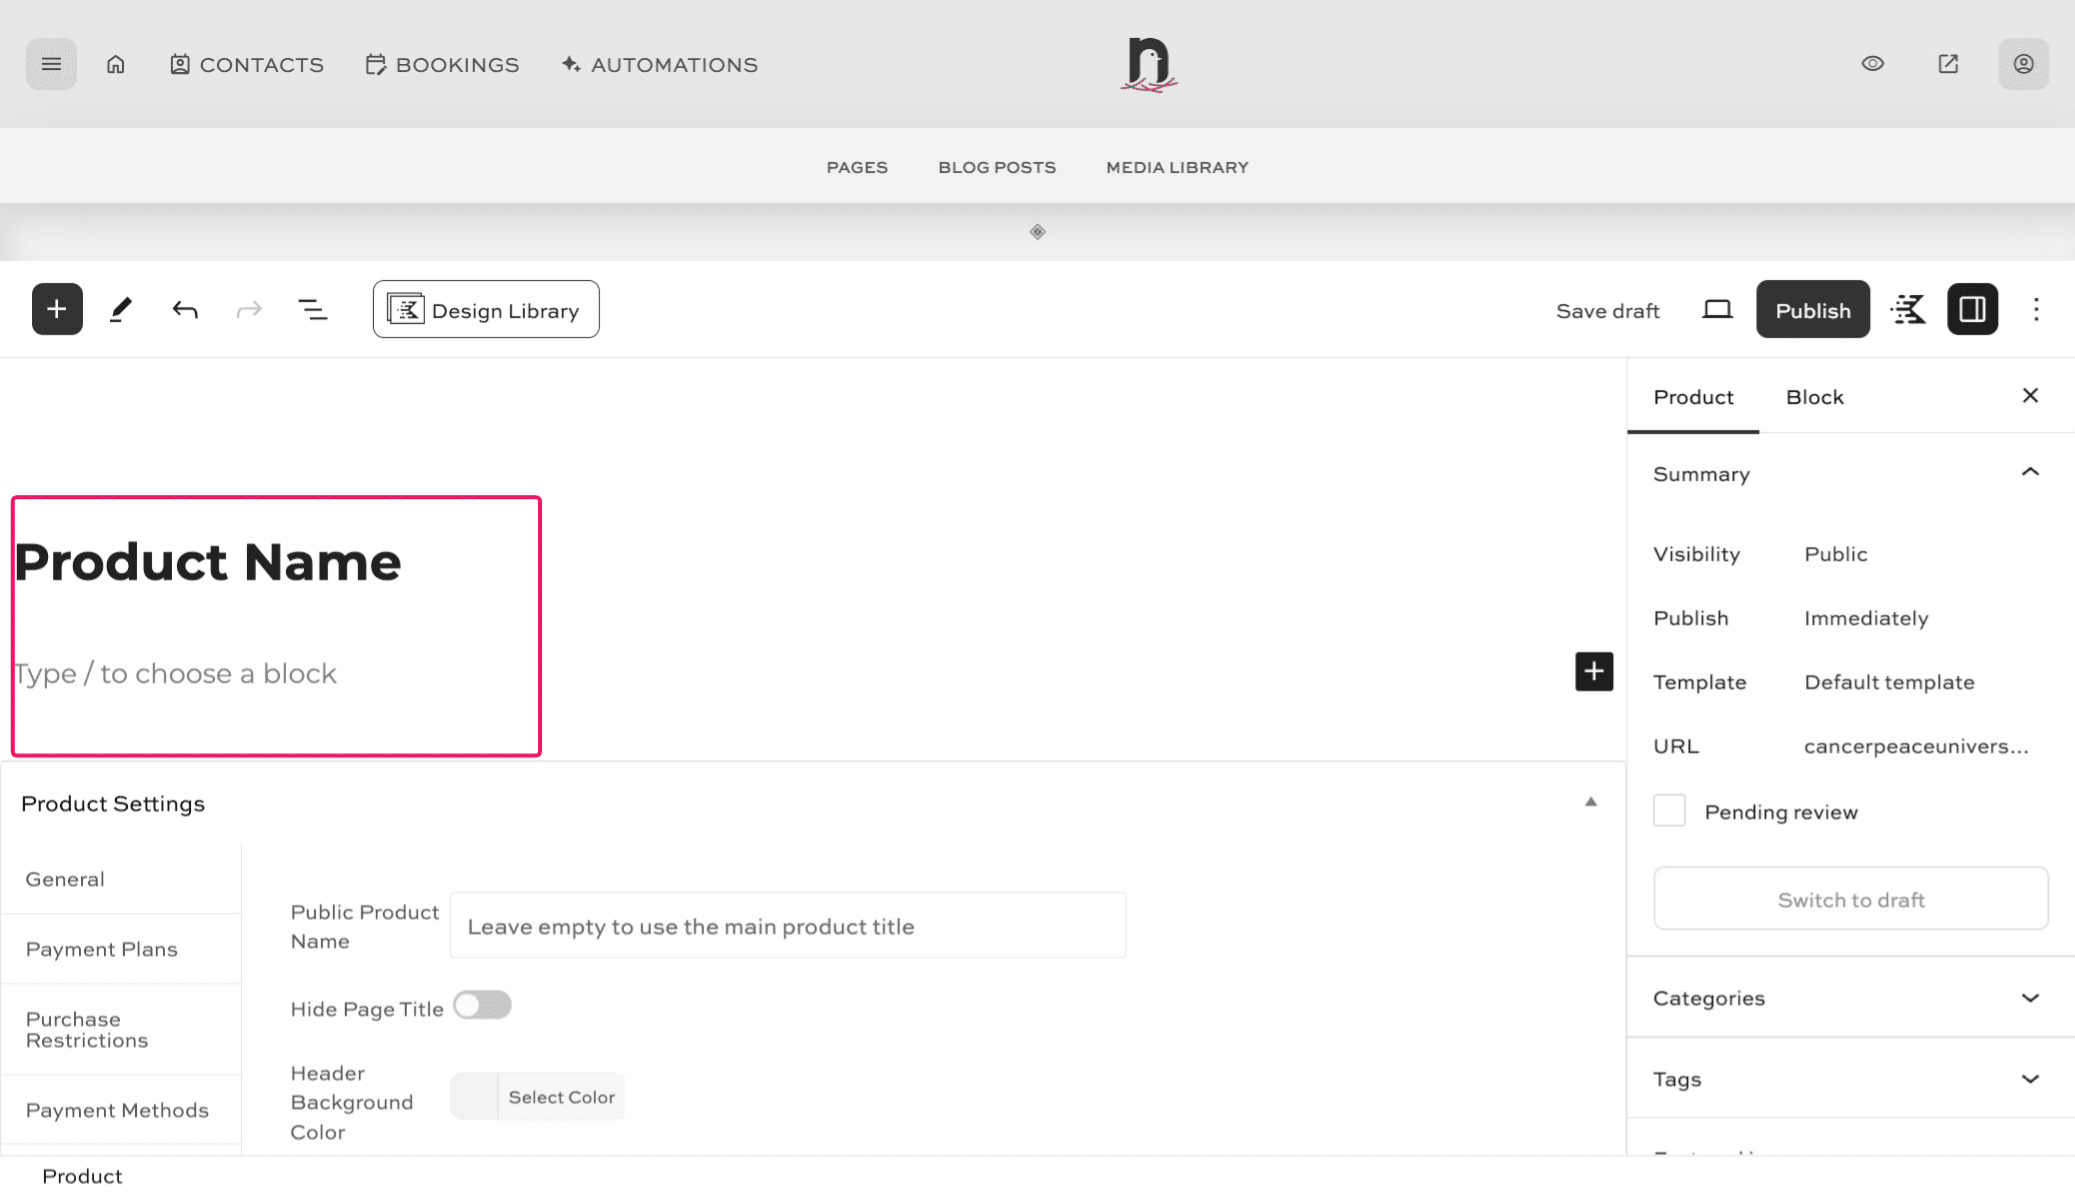Click the Redo arrow icon

(x=248, y=309)
